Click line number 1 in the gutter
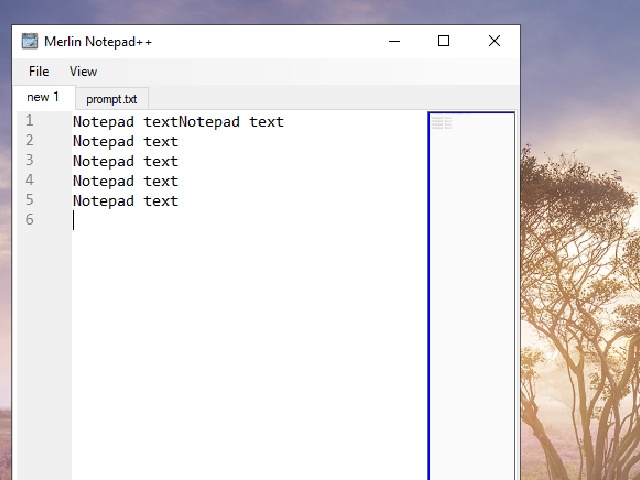 [29, 120]
